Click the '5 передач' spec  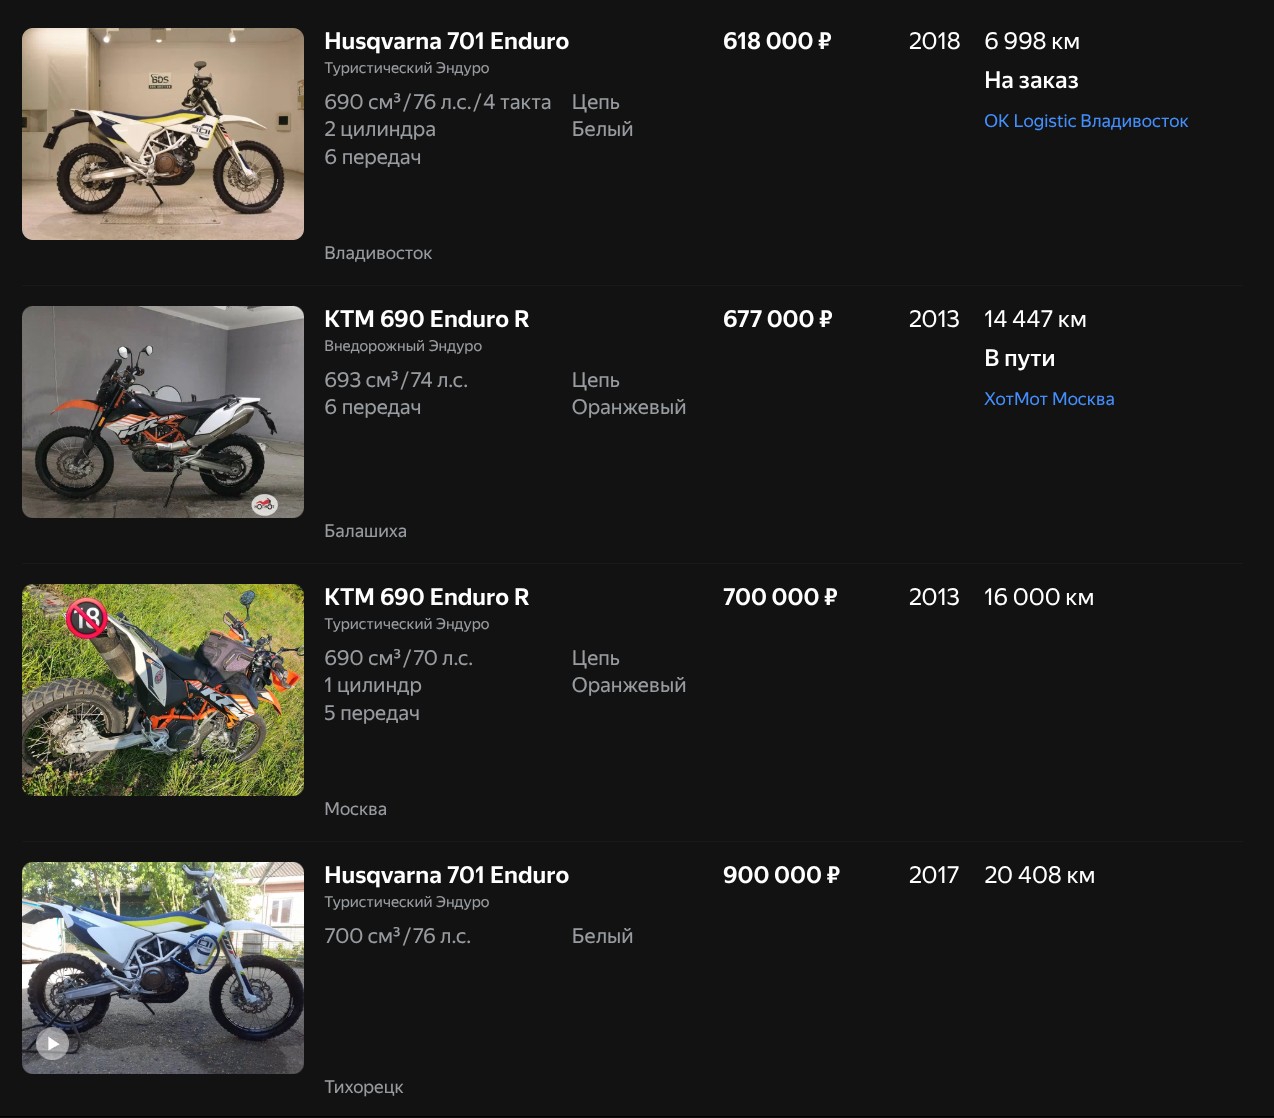(372, 713)
